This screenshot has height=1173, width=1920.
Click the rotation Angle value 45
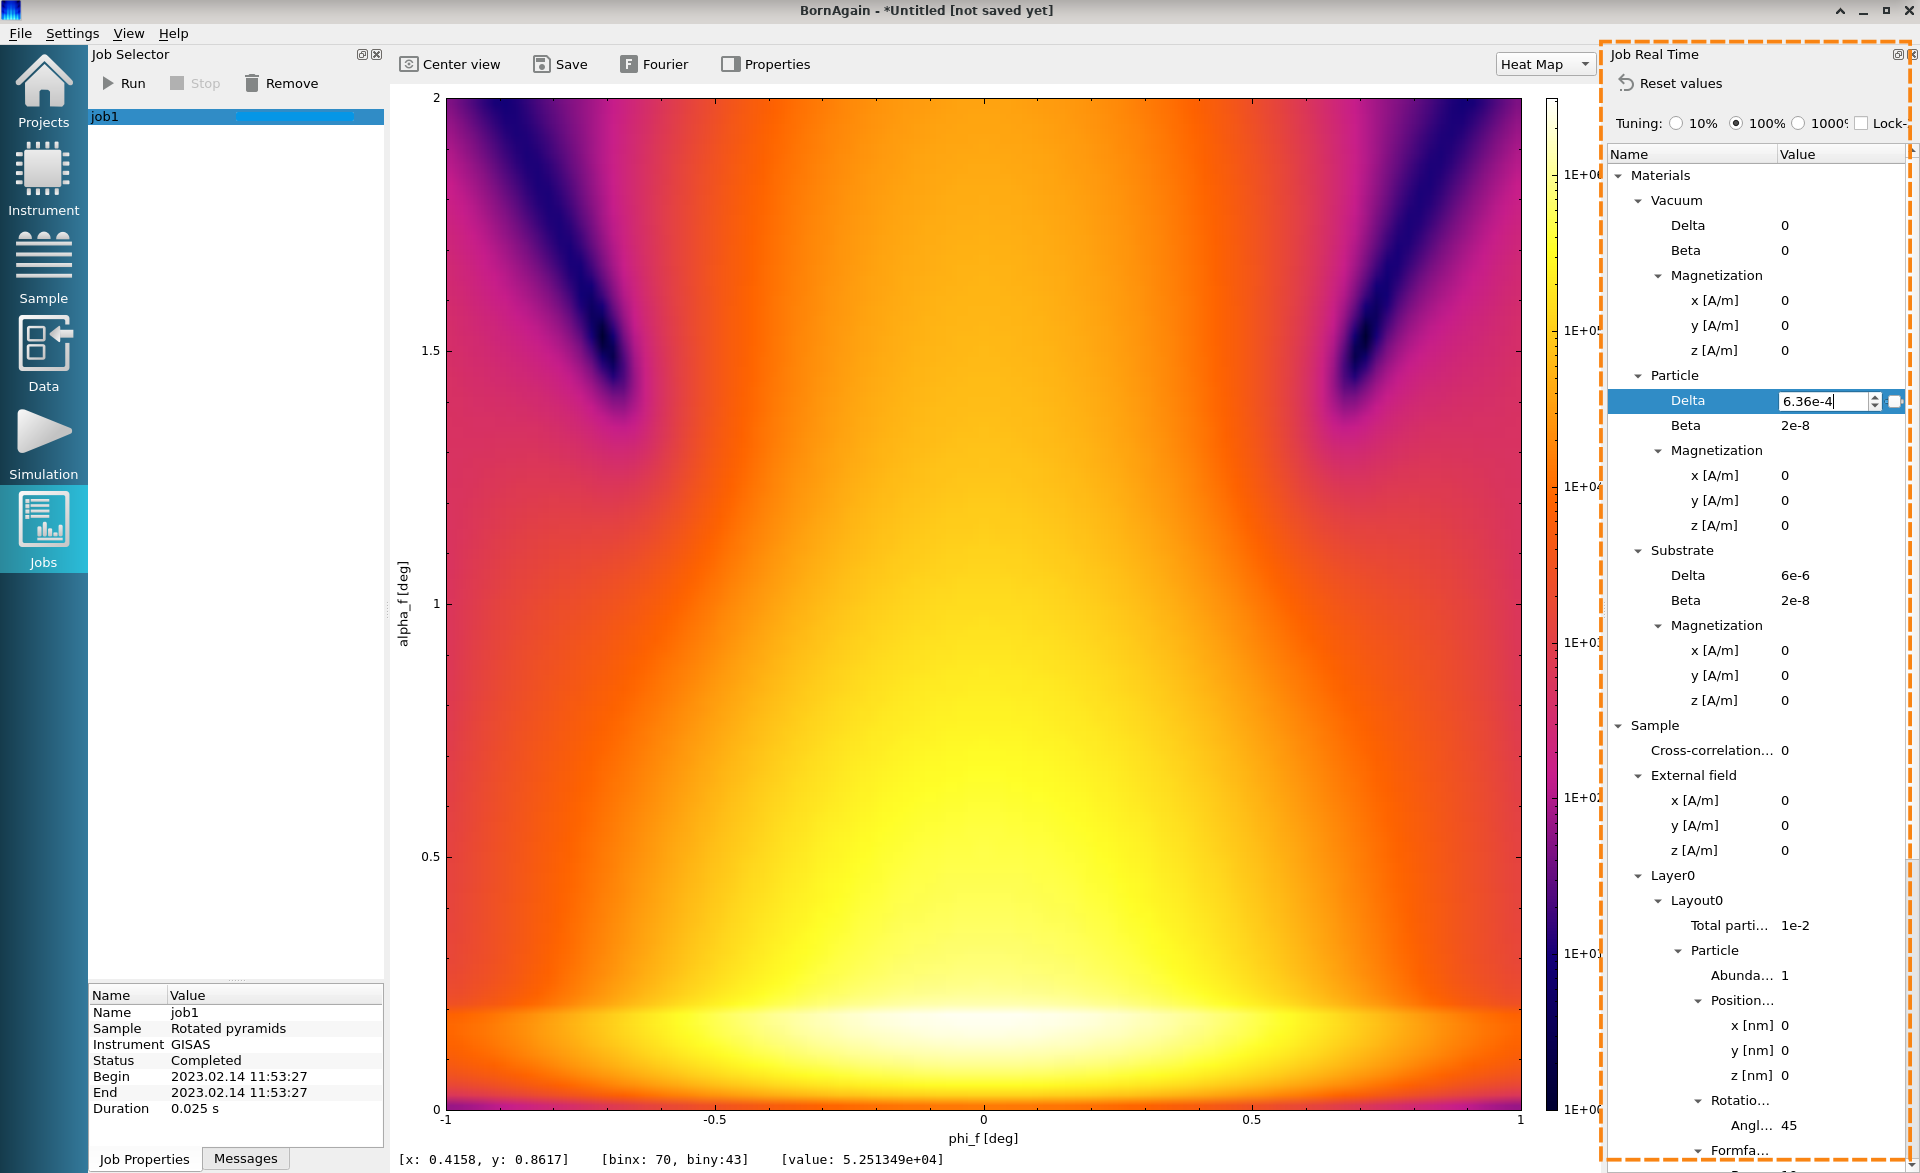tap(1789, 1126)
